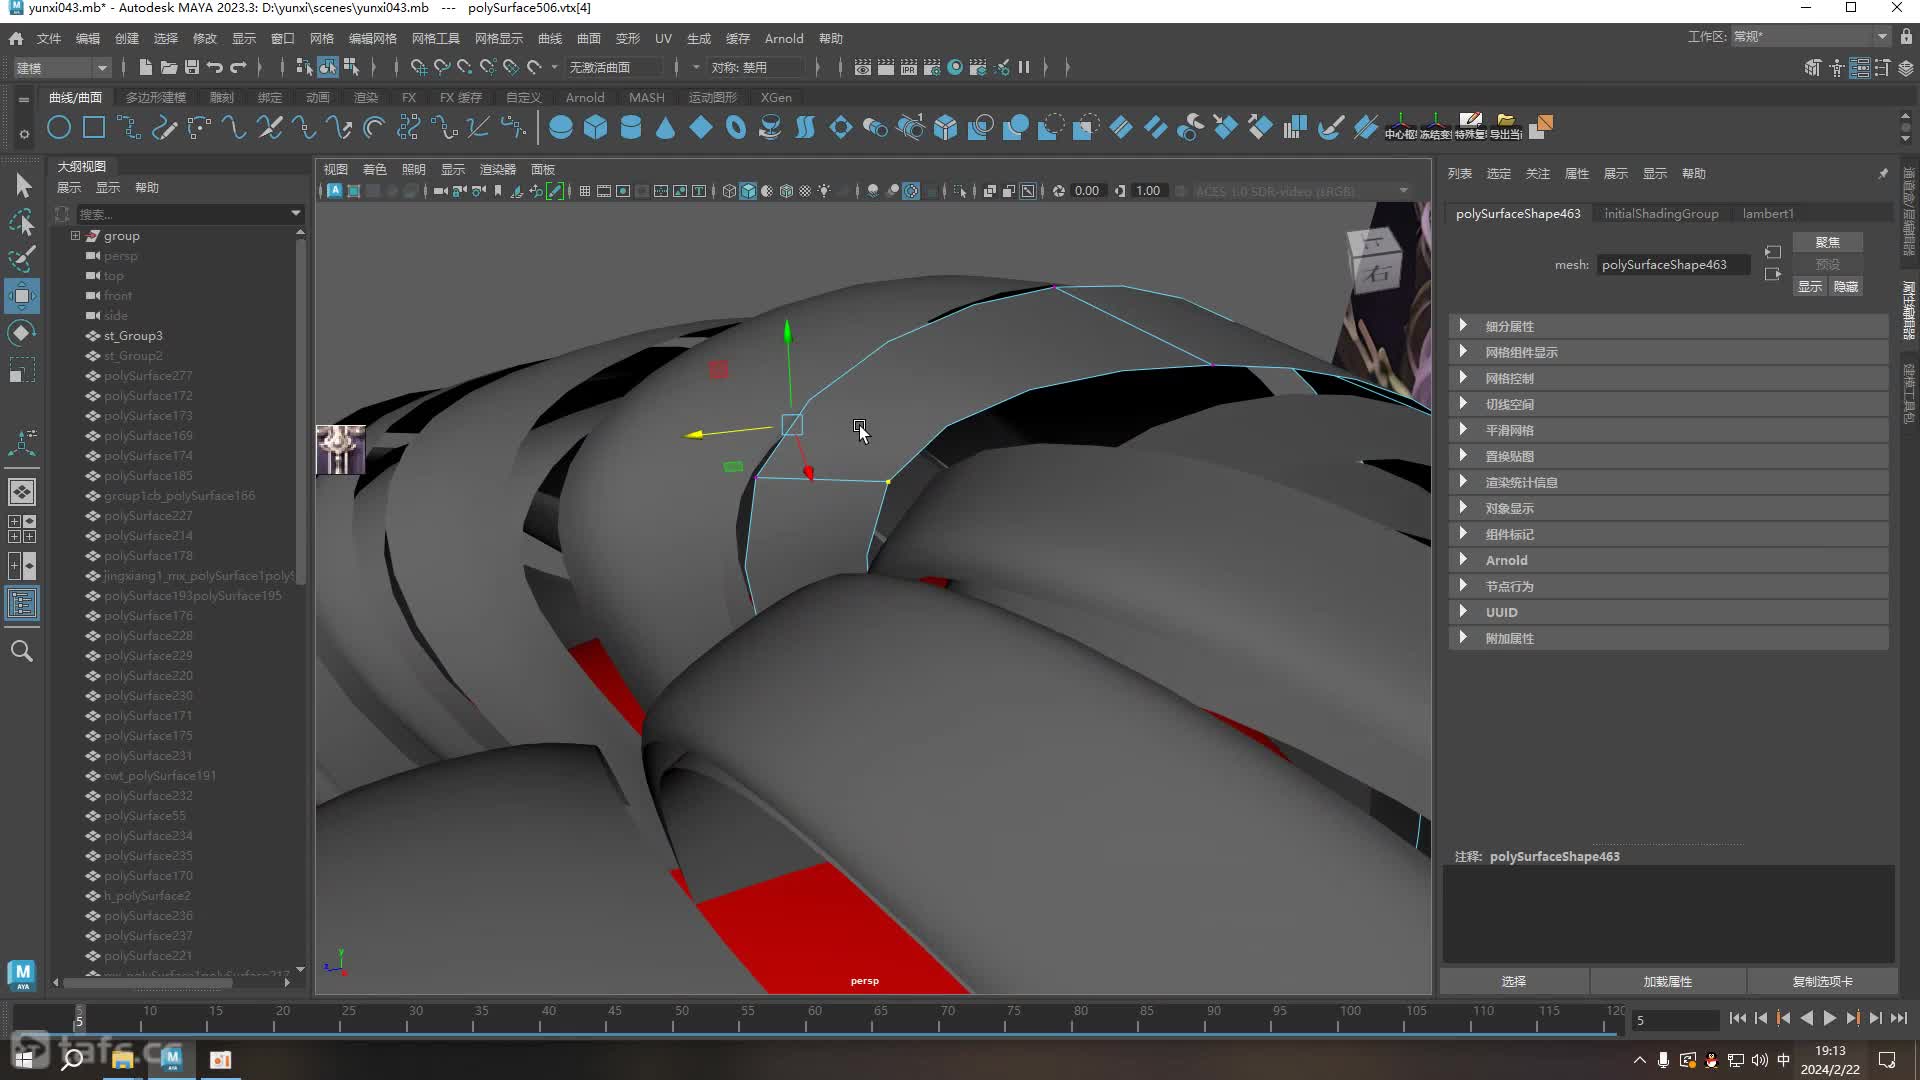Click the undo arrow icon
This screenshot has height=1080, width=1920.
pos(215,67)
